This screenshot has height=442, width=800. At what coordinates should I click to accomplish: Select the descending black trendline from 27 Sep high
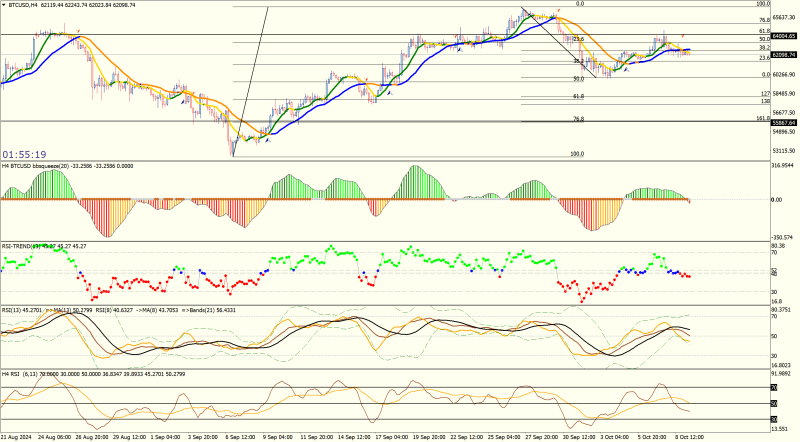click(x=558, y=43)
